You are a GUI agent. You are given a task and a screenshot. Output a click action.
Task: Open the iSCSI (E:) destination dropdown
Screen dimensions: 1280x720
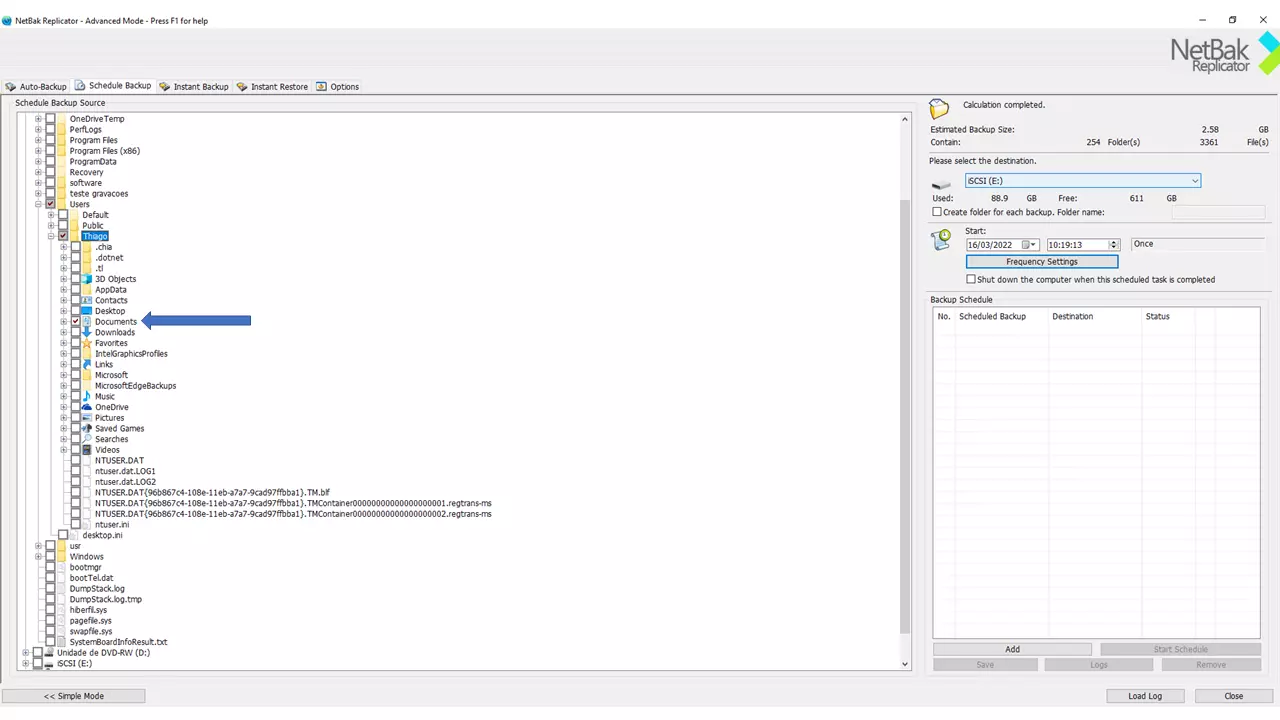pos(1195,181)
